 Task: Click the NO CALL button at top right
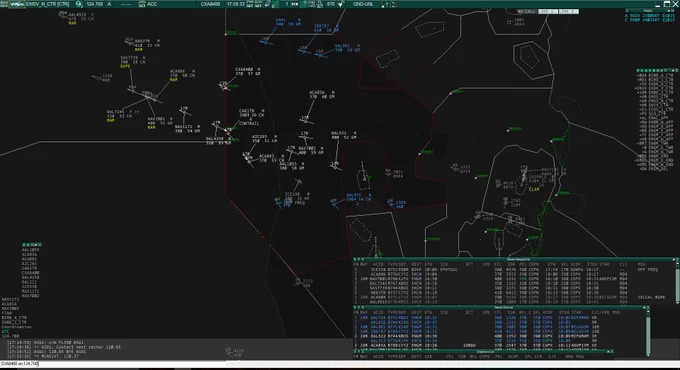(526, 11)
